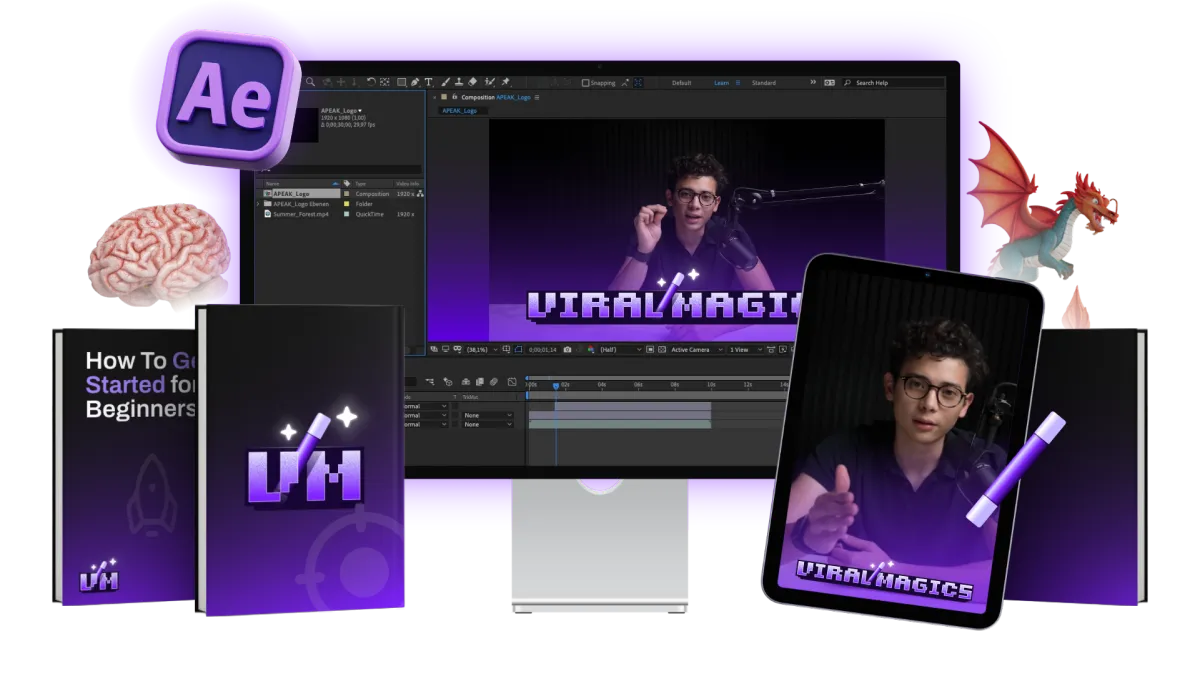Switch to the Learn workspace
Image resolution: width=1200 pixels, height=674 pixels.
(x=722, y=83)
